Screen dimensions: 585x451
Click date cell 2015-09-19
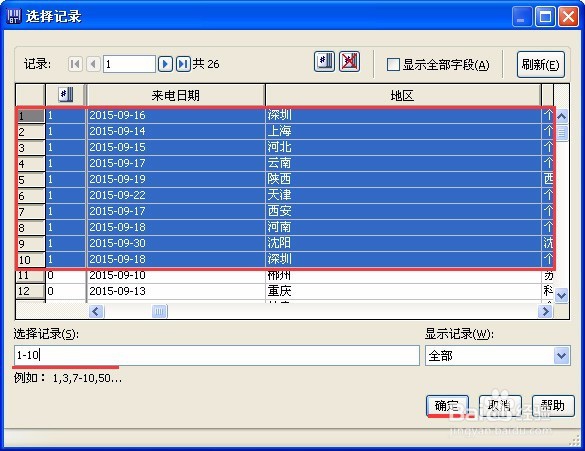point(176,180)
